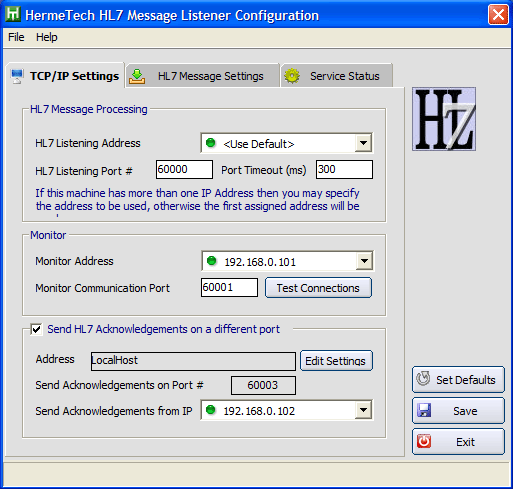
Task: Click the Edit Settings button
Action: click(336, 360)
